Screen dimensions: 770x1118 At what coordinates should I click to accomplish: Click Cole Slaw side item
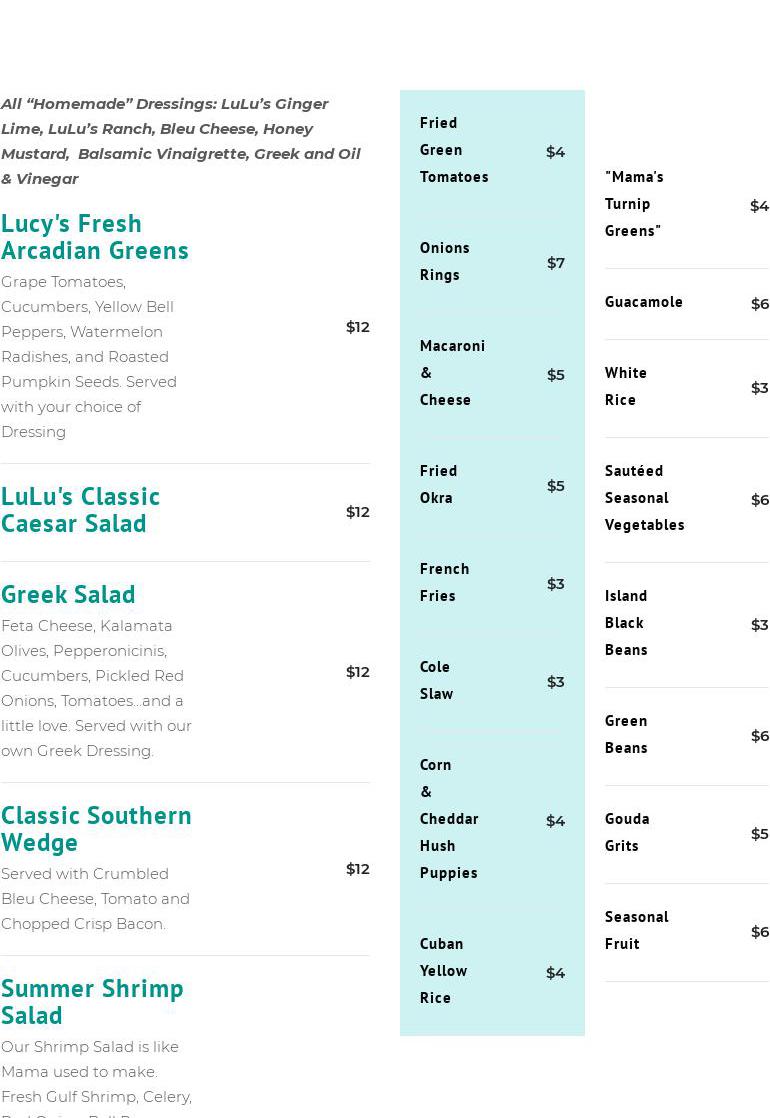(436, 680)
